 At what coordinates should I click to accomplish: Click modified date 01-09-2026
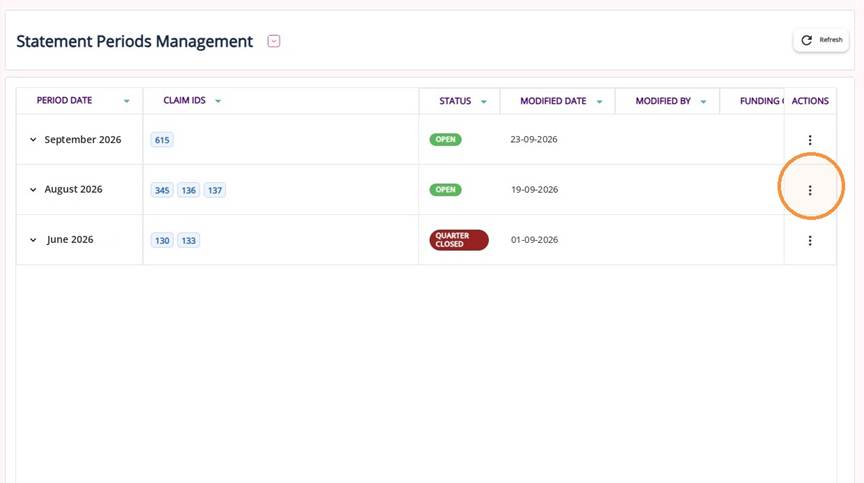coord(534,240)
